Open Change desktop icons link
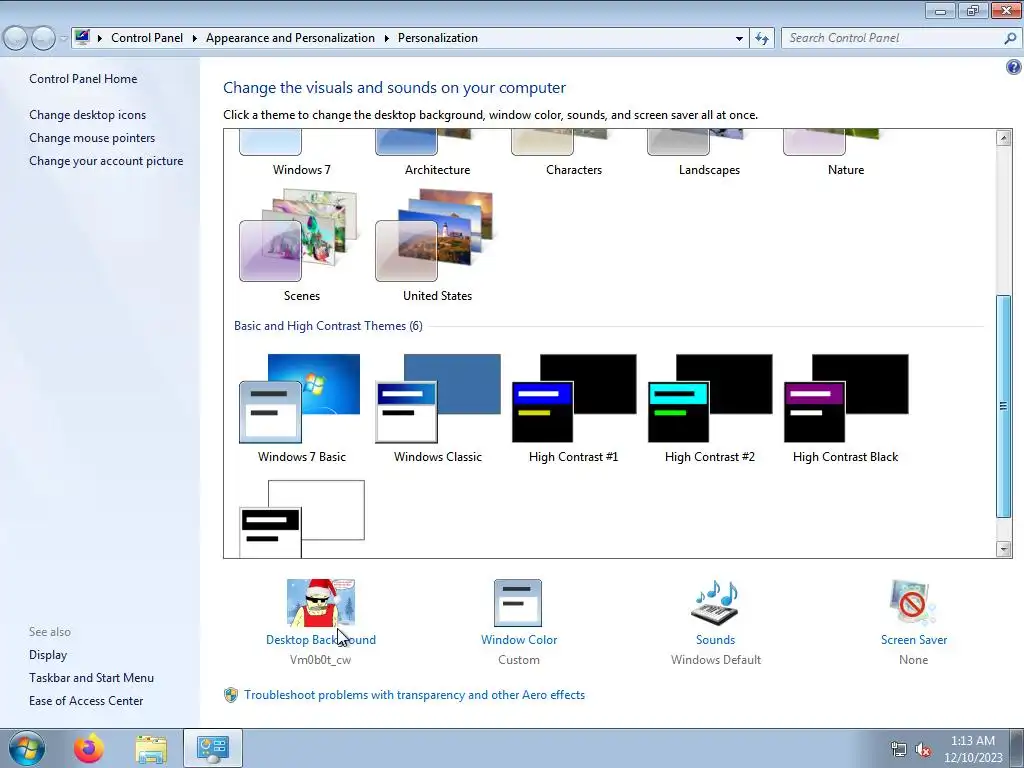The height and width of the screenshot is (768, 1024). (88, 115)
